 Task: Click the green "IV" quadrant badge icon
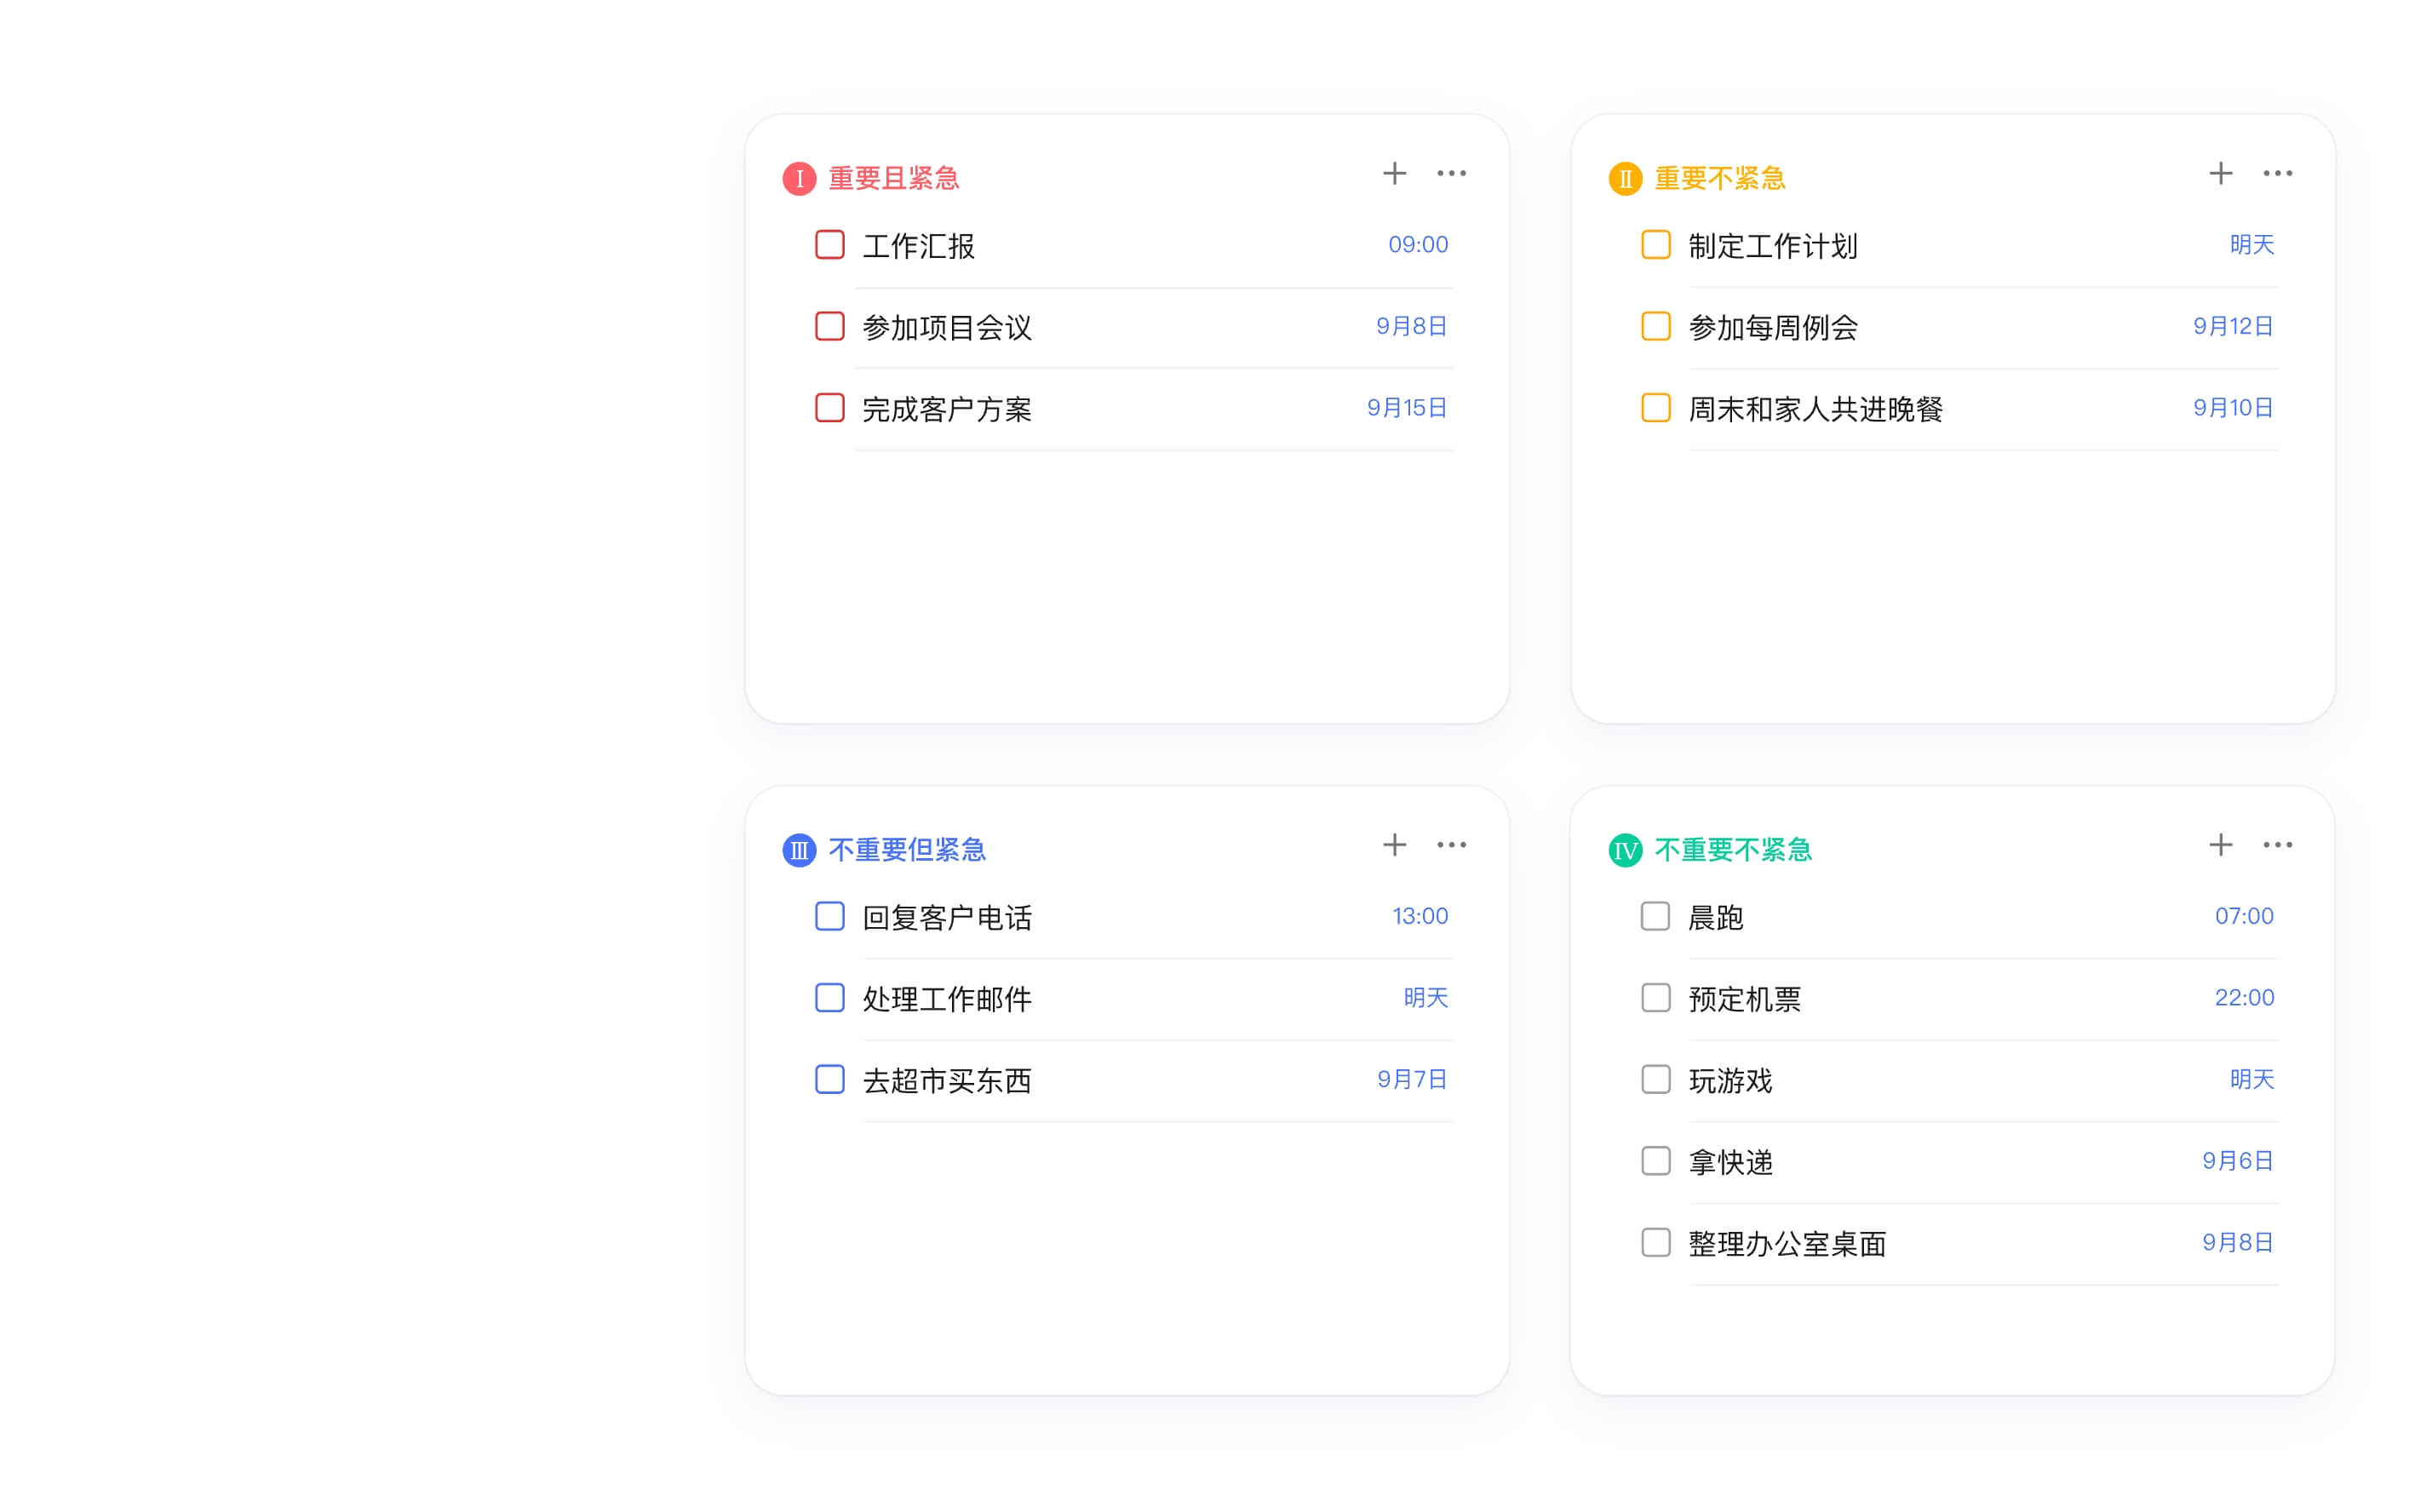[x=1625, y=850]
